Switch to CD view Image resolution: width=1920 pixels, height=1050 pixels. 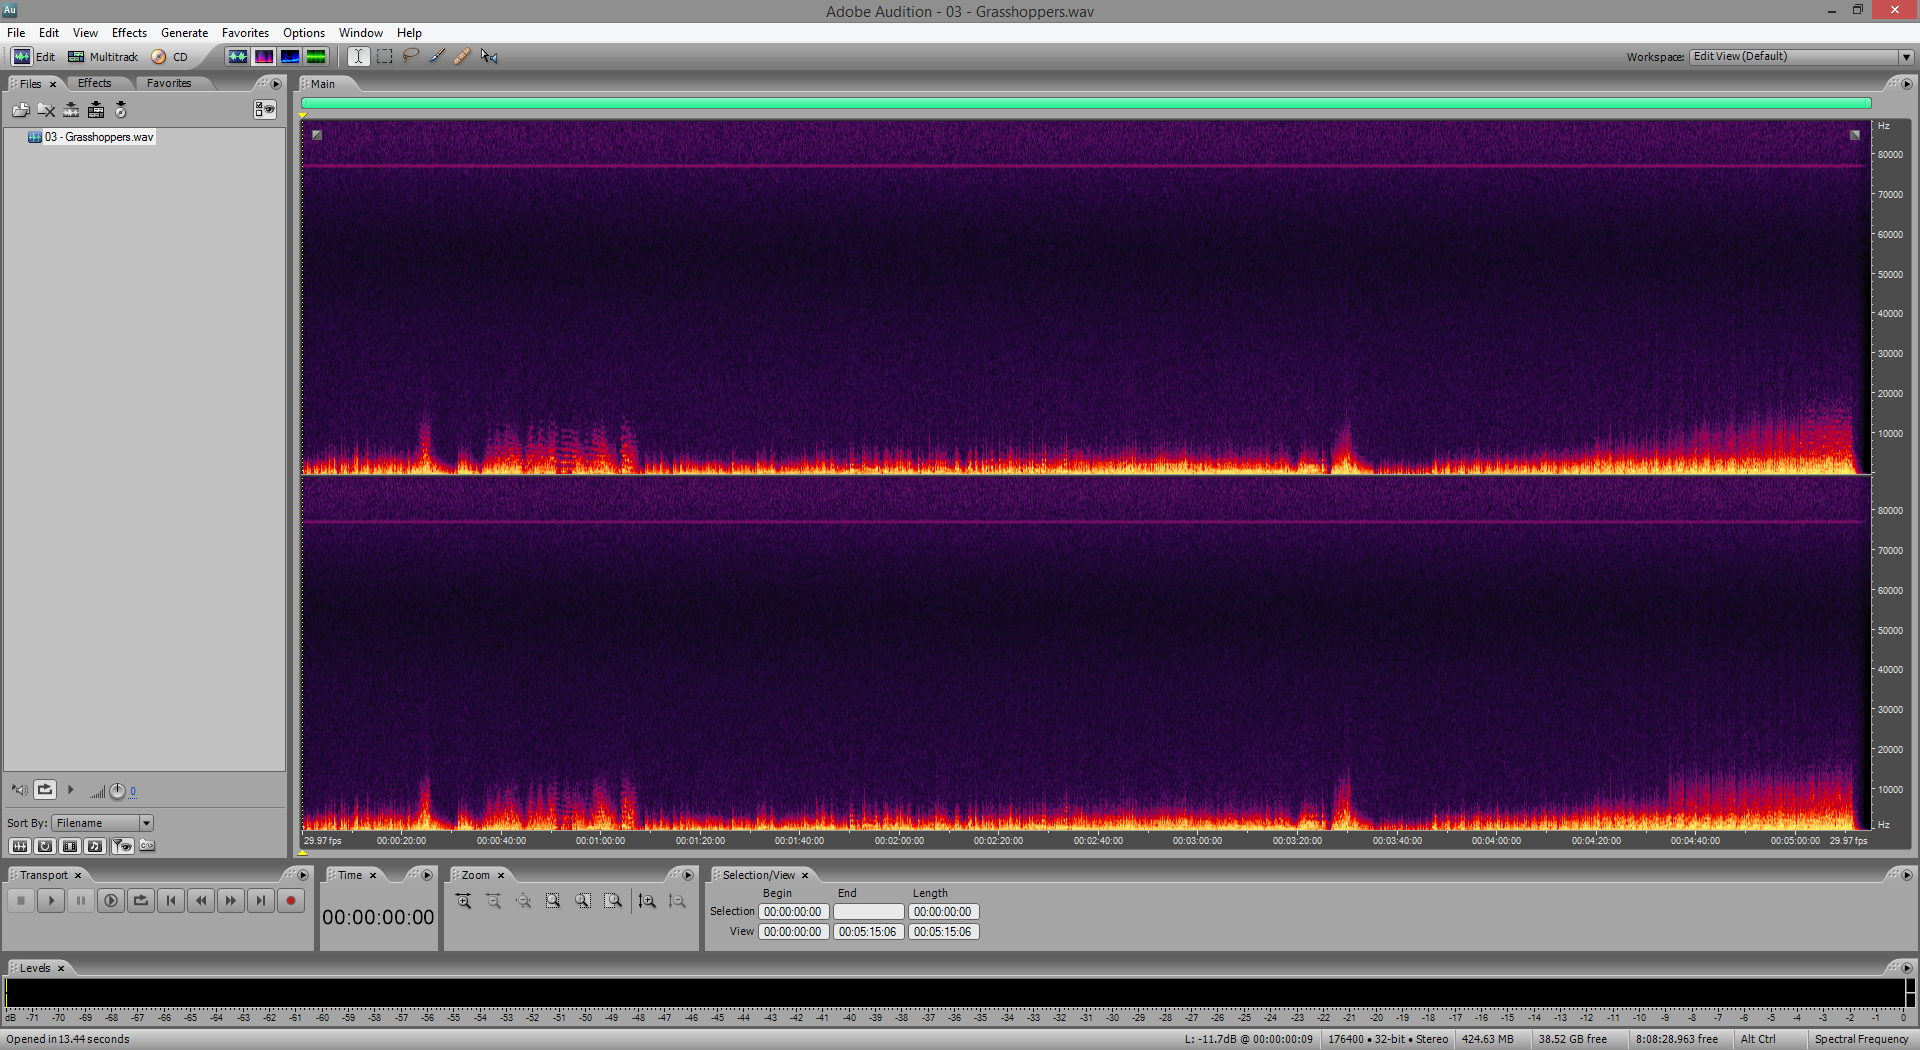pyautogui.click(x=169, y=57)
